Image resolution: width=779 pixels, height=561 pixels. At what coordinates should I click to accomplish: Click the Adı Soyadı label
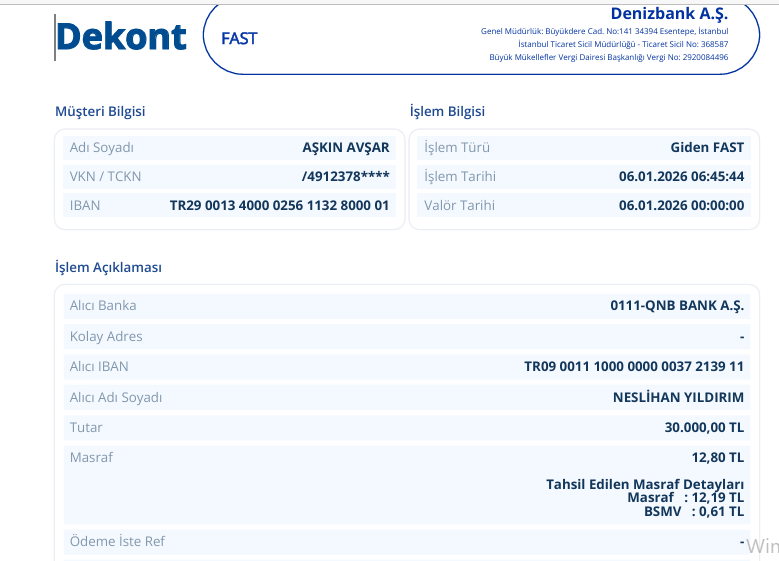pyautogui.click(x=102, y=148)
